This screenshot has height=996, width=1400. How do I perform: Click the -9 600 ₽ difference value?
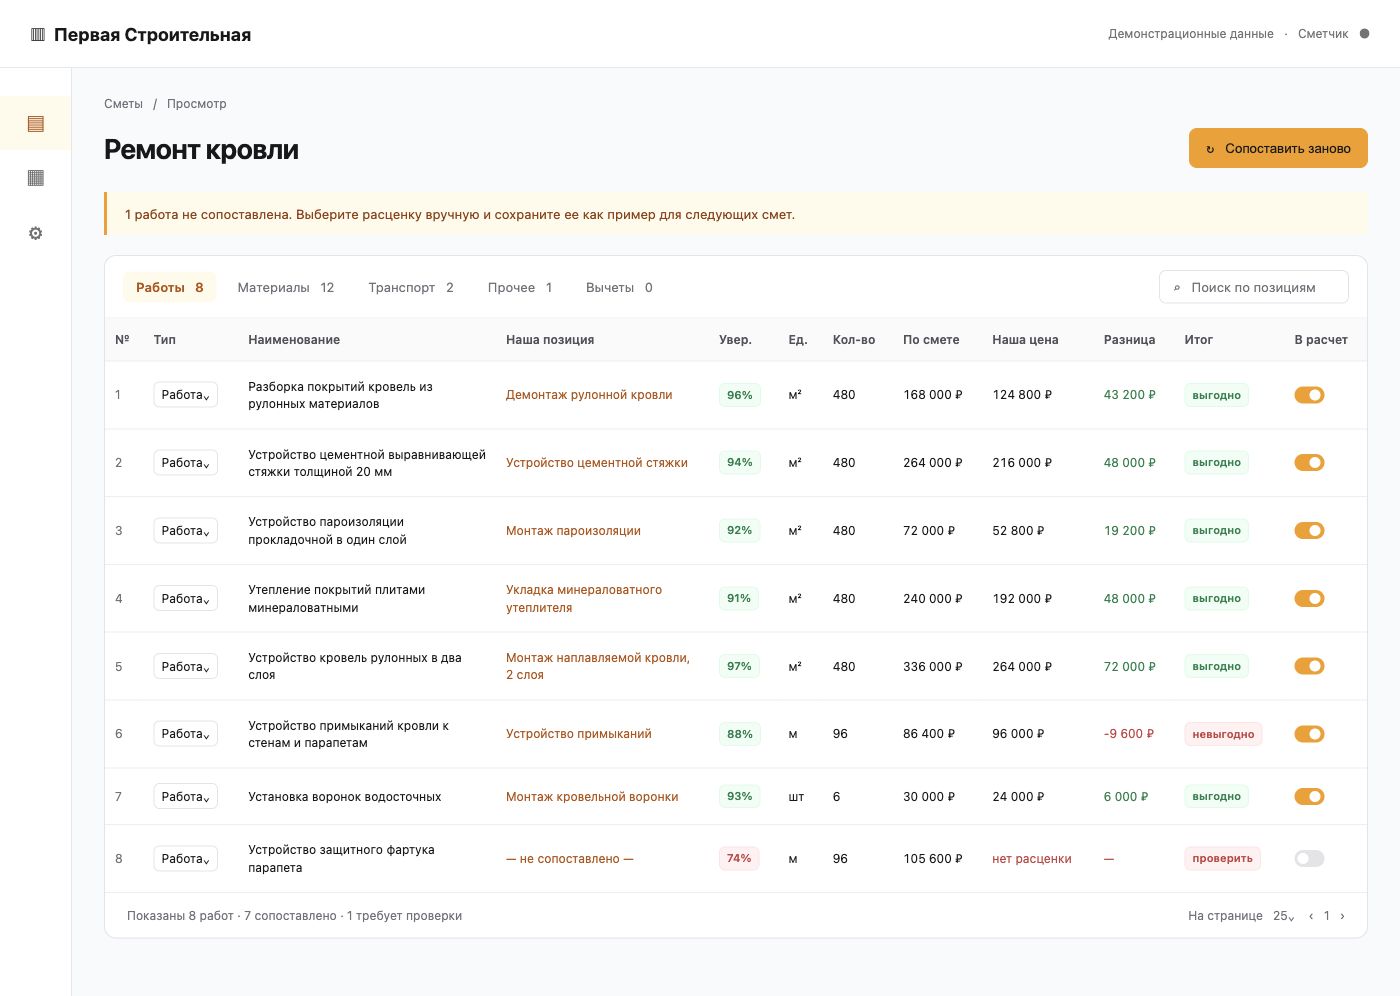coord(1128,734)
